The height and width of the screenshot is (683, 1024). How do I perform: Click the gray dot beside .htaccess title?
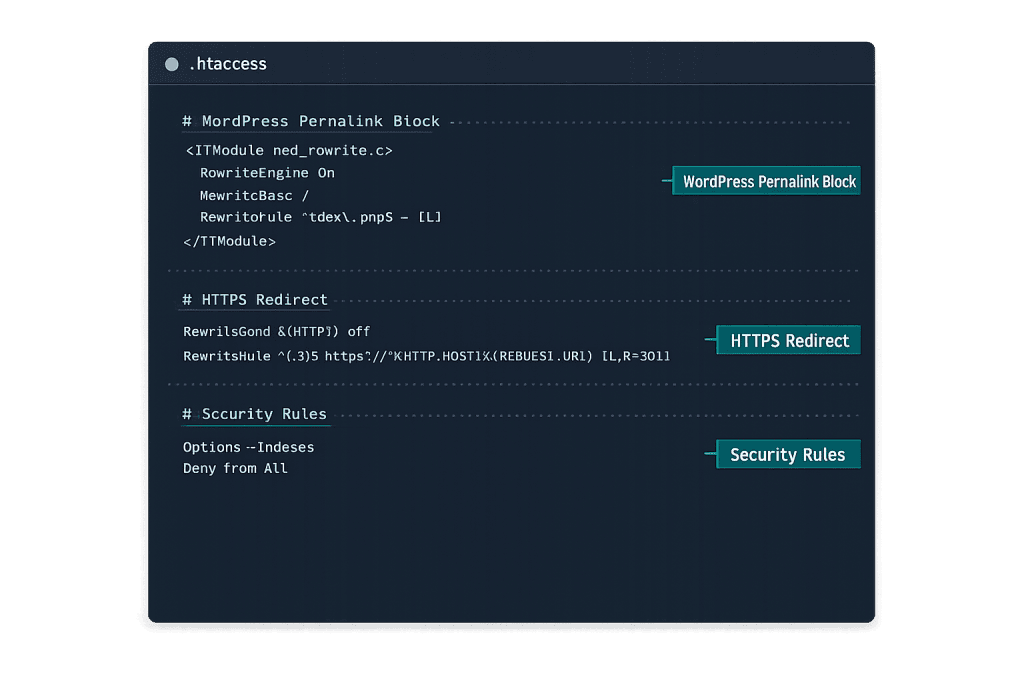point(172,64)
